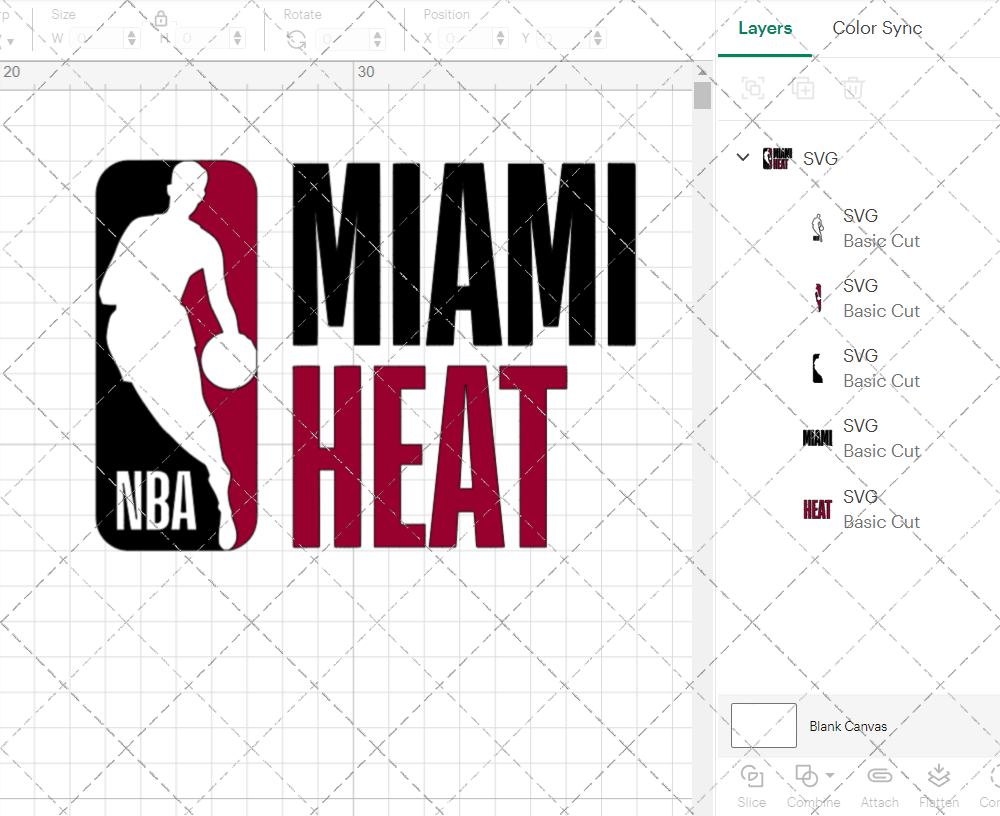Click the Width stepper arrows
The width and height of the screenshot is (1000, 816).
point(132,39)
